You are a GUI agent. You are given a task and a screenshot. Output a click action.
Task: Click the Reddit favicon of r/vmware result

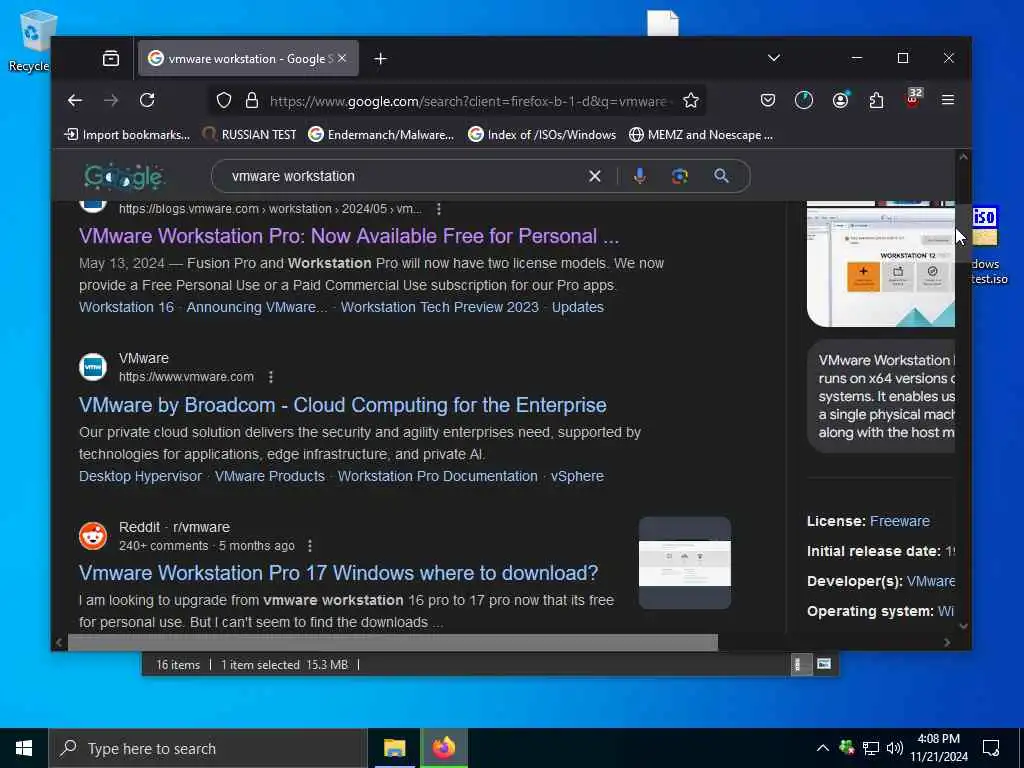(x=93, y=536)
